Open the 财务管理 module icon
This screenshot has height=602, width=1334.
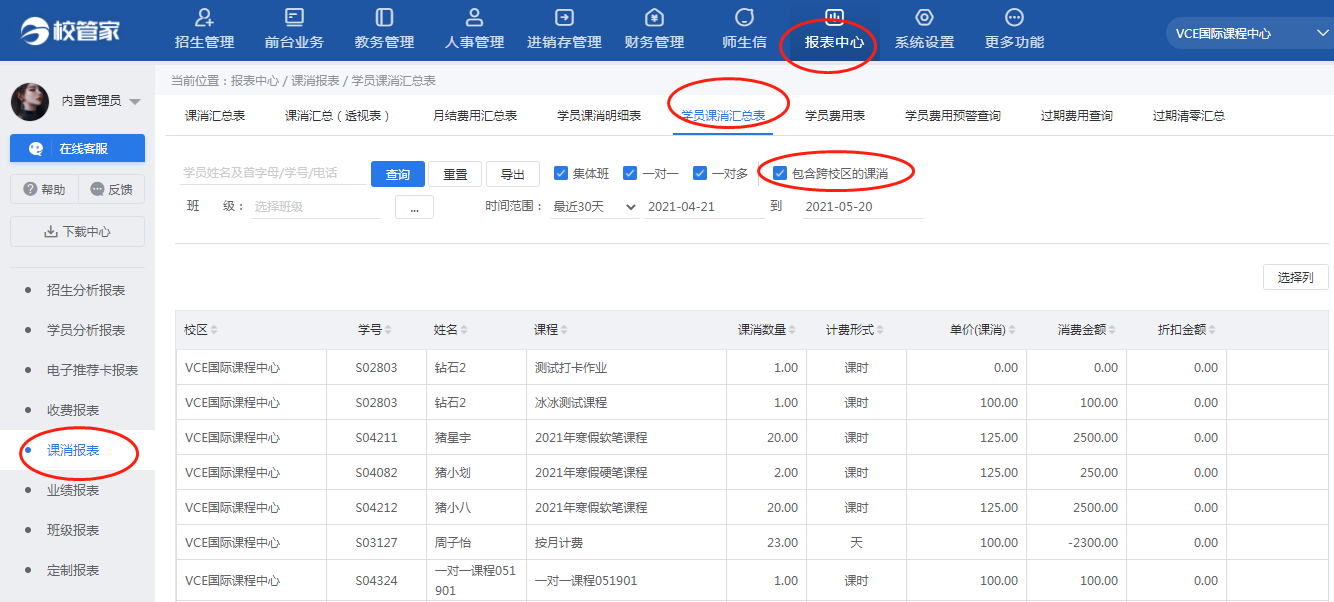click(x=654, y=17)
